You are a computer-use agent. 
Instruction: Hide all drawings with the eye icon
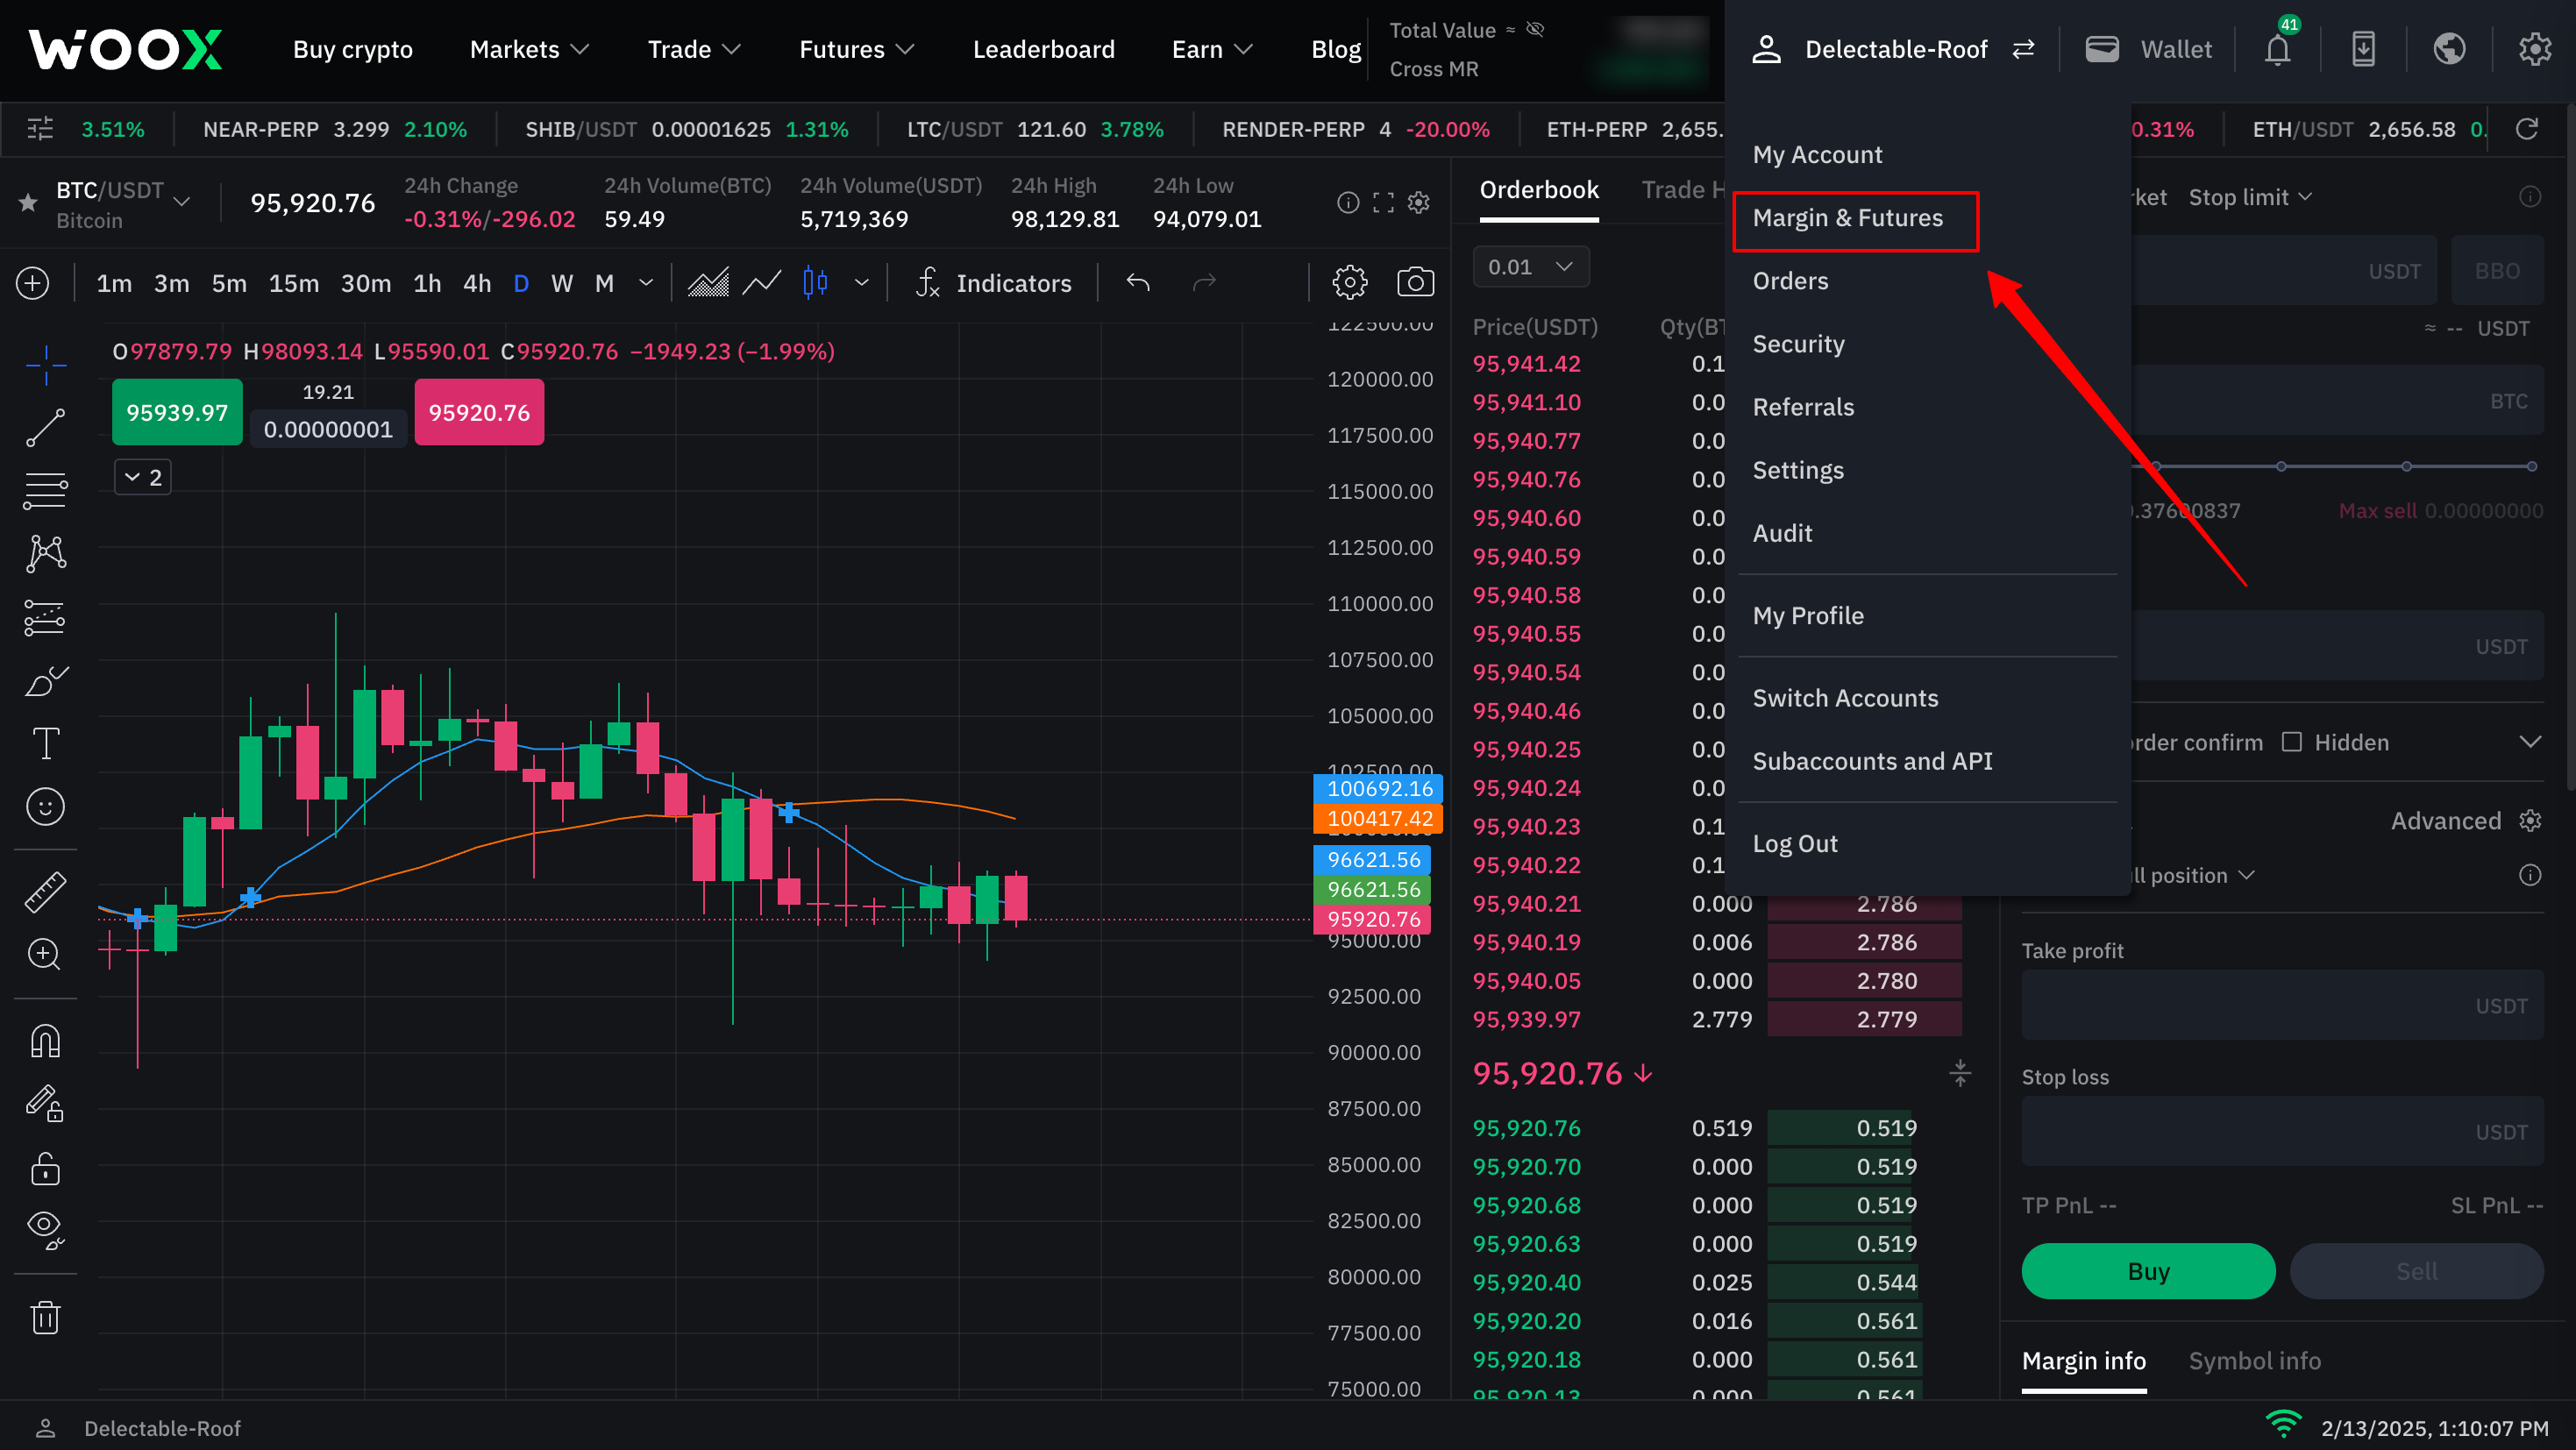coord(46,1230)
